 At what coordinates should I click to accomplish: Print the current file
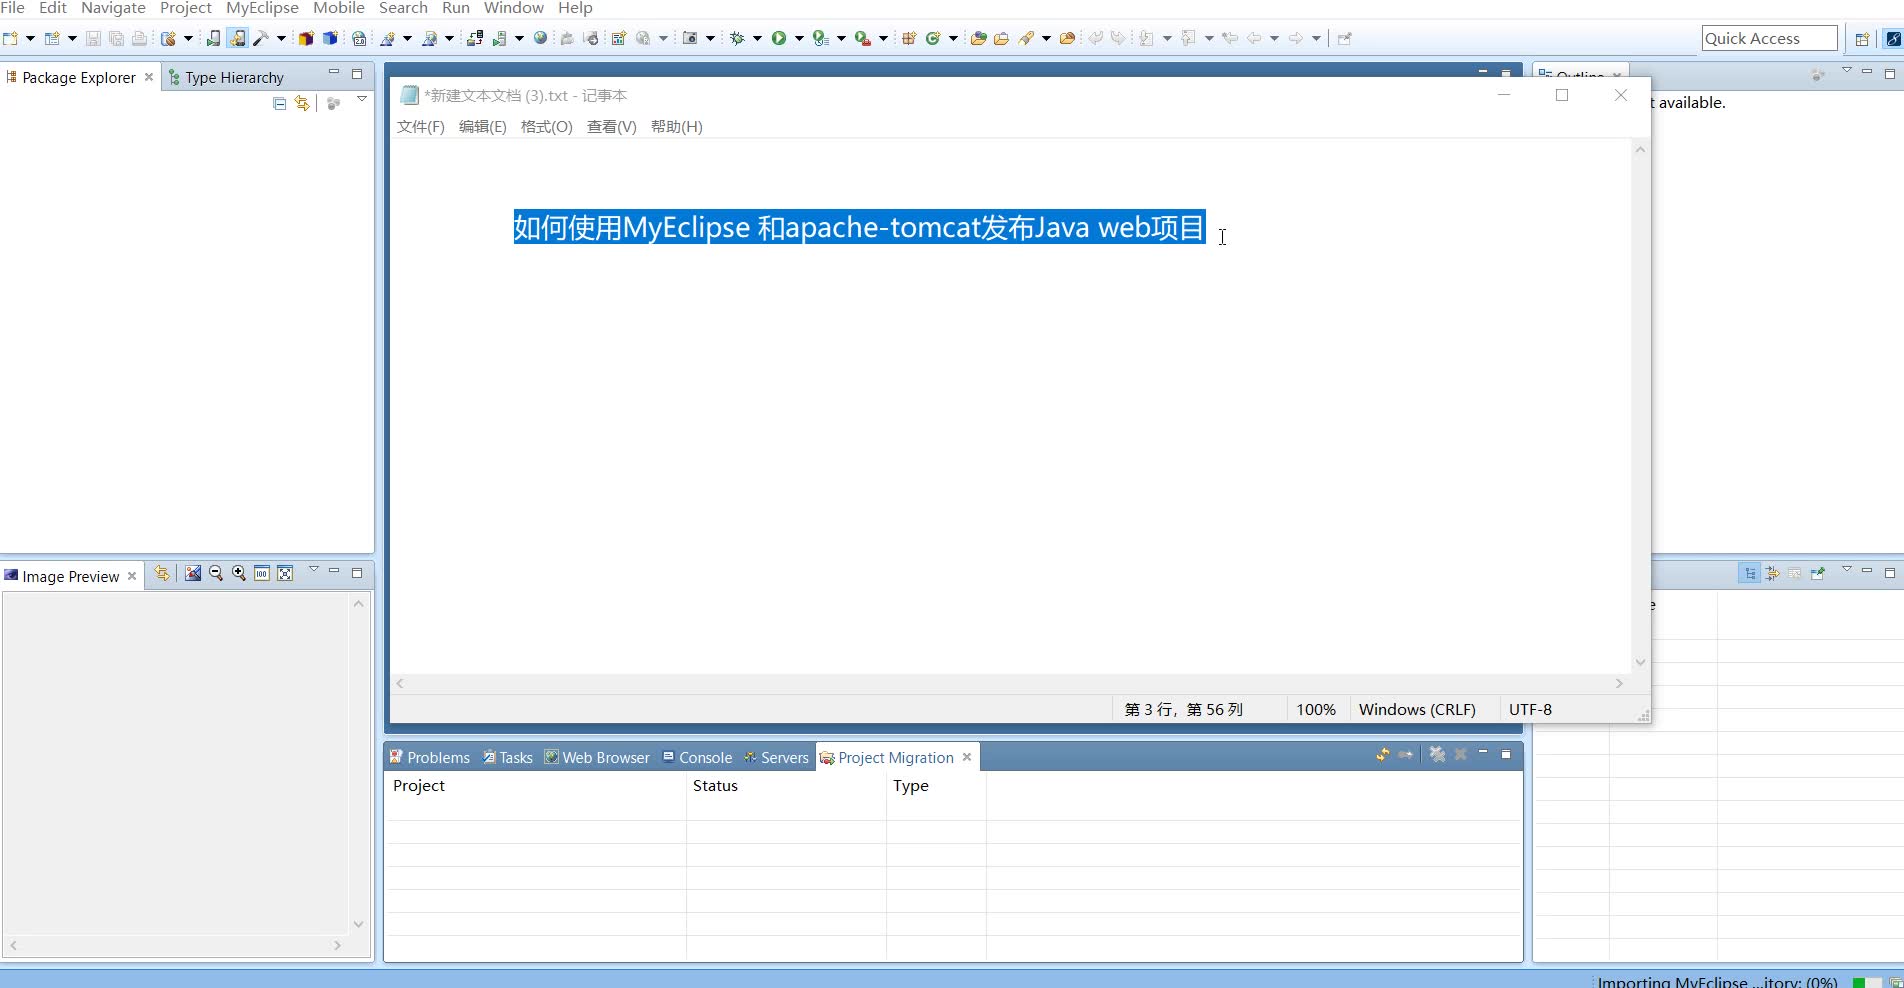click(x=140, y=38)
